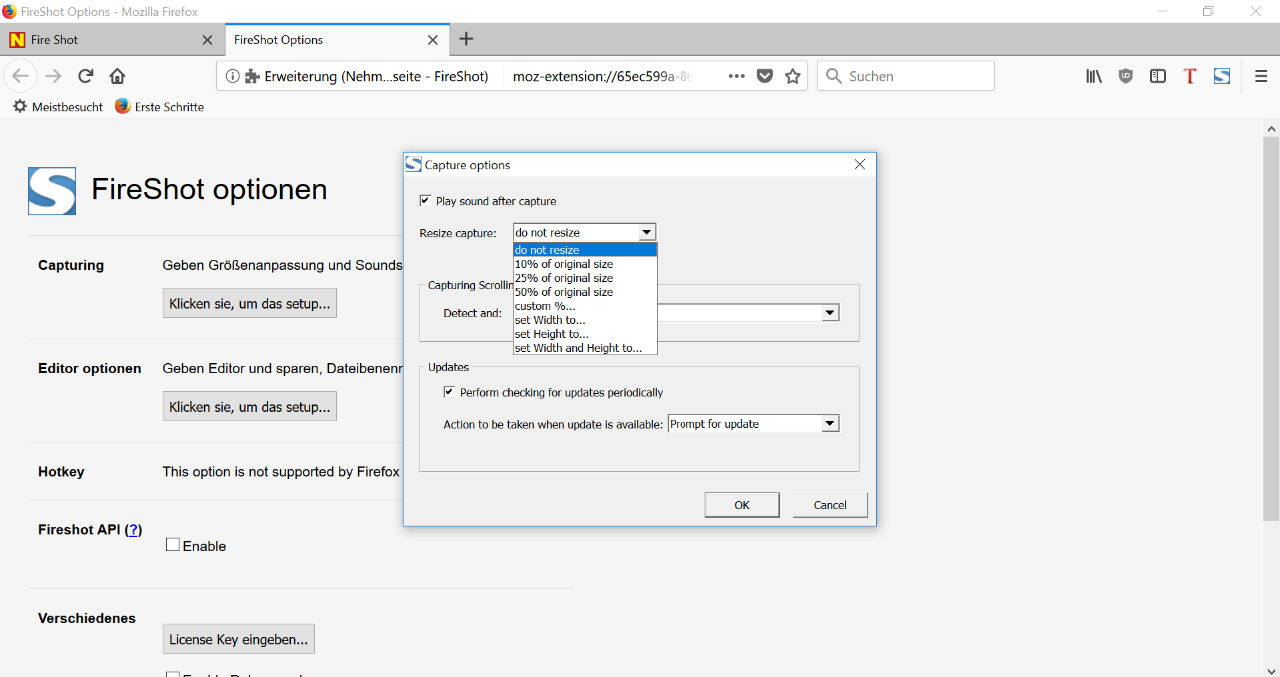Open uBlock Origin shield icon
This screenshot has height=677, width=1280.
click(1126, 76)
